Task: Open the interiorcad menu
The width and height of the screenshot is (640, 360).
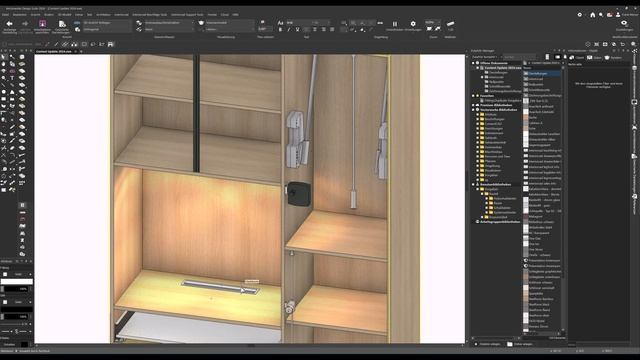Action: tap(121, 15)
